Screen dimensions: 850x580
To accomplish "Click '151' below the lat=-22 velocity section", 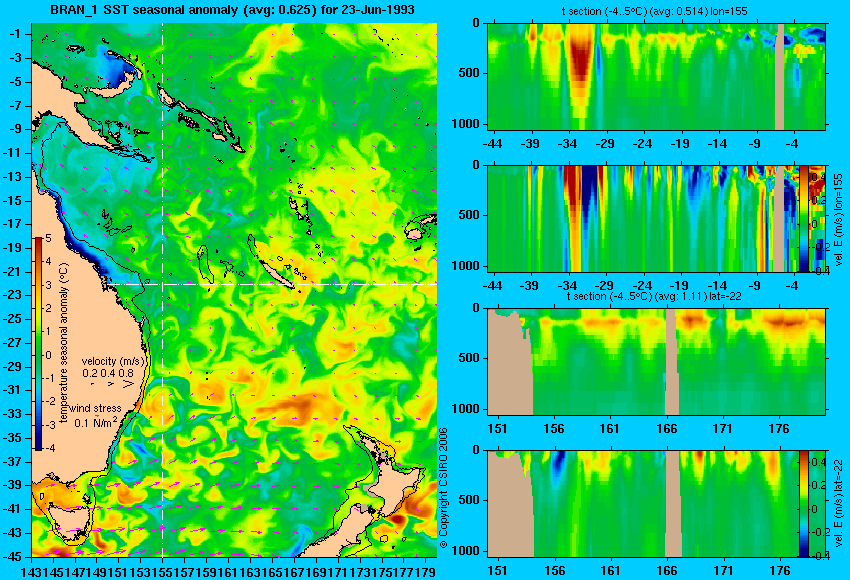I will (x=497, y=570).
